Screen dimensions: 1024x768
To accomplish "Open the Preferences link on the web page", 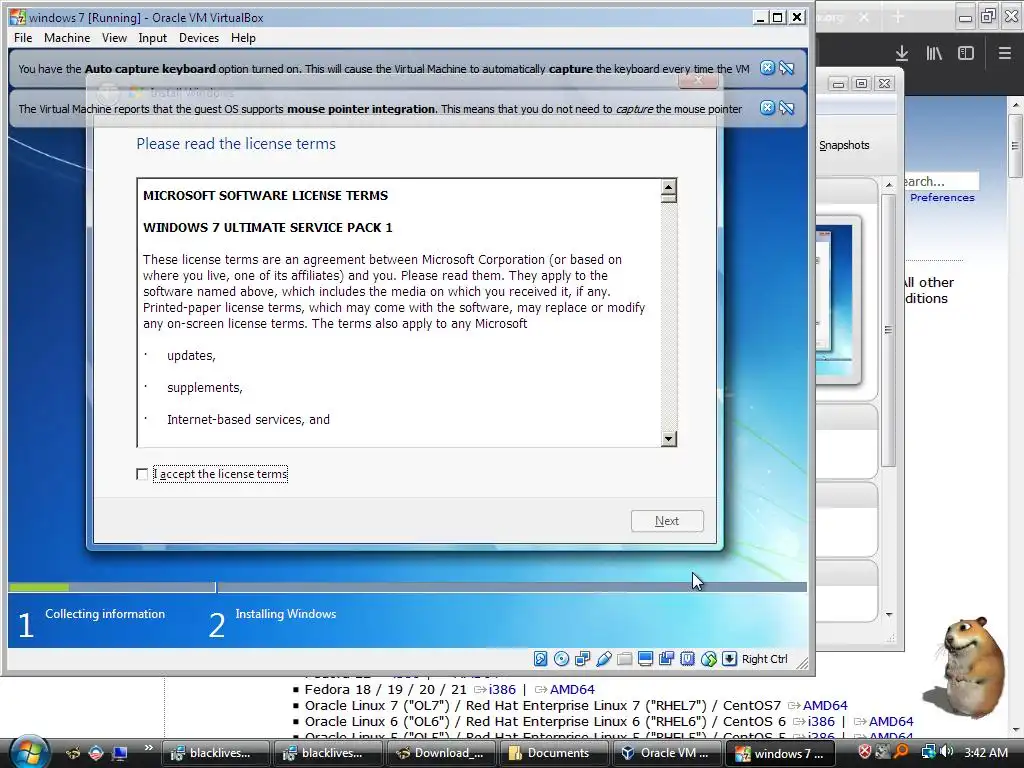I will 942,197.
